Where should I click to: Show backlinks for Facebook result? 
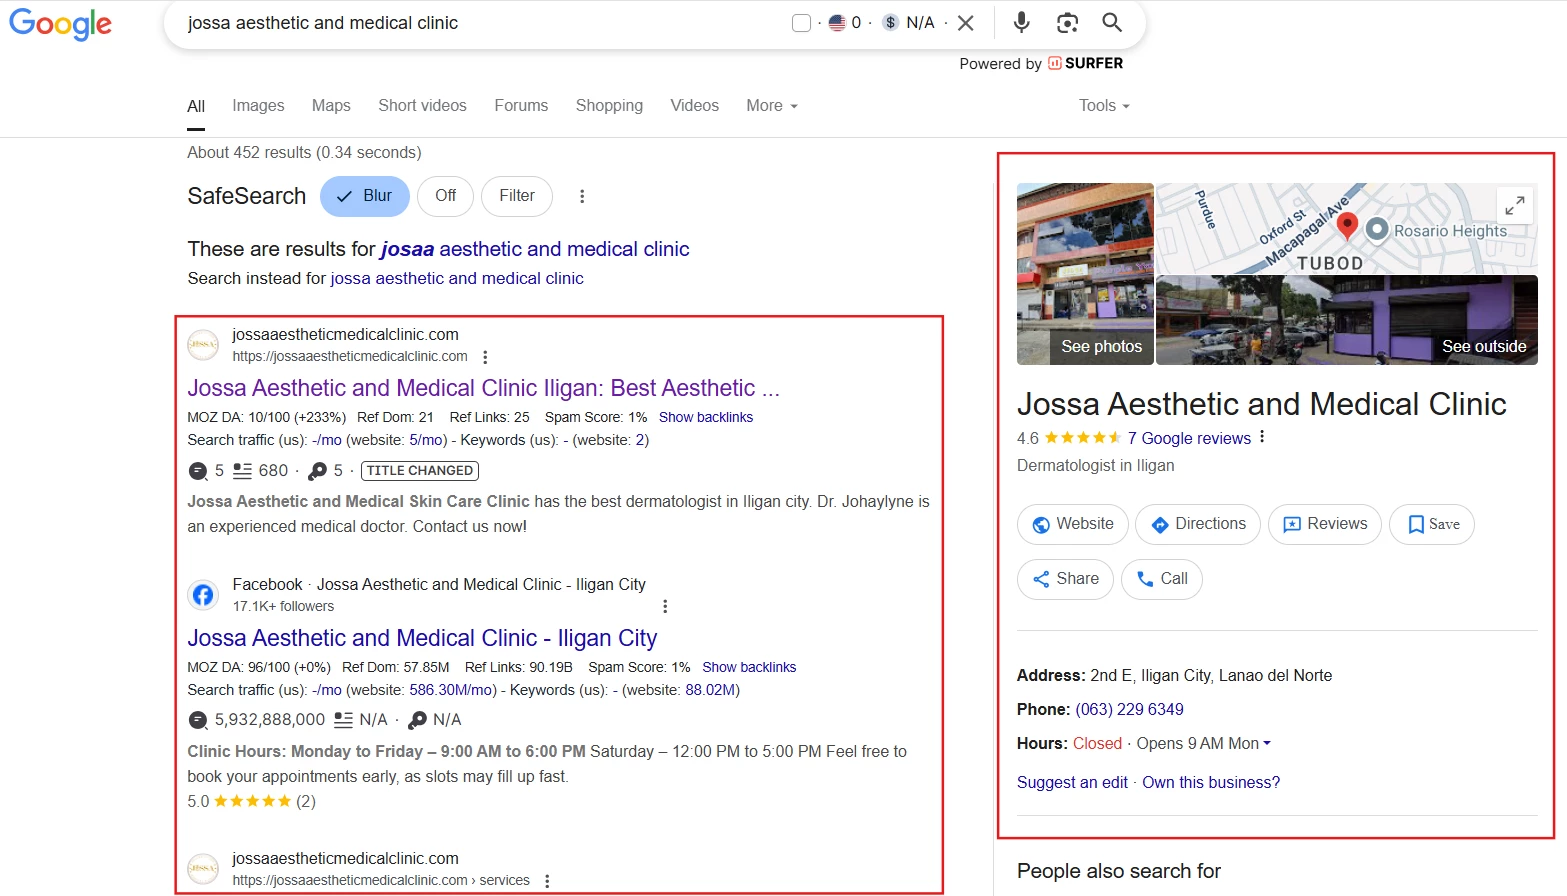[749, 667]
